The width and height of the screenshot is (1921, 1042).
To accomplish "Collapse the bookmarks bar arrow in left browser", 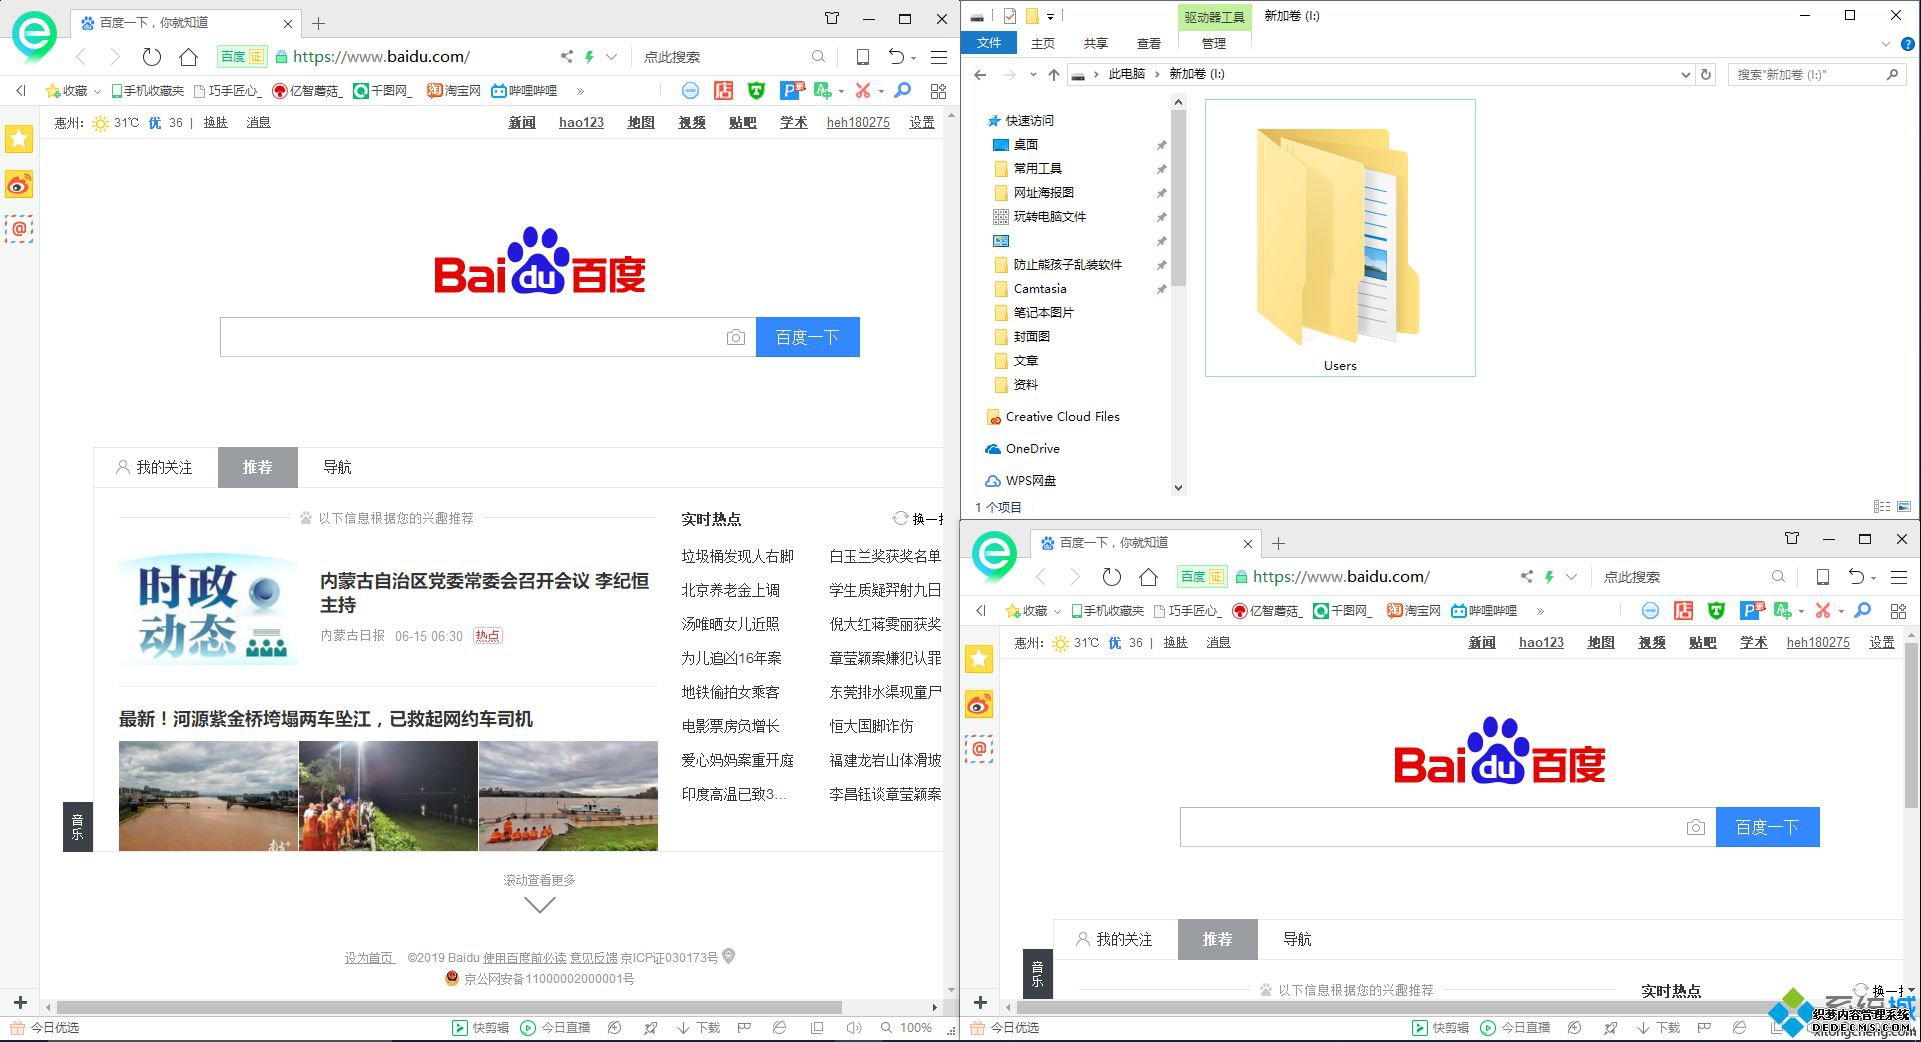I will [20, 91].
